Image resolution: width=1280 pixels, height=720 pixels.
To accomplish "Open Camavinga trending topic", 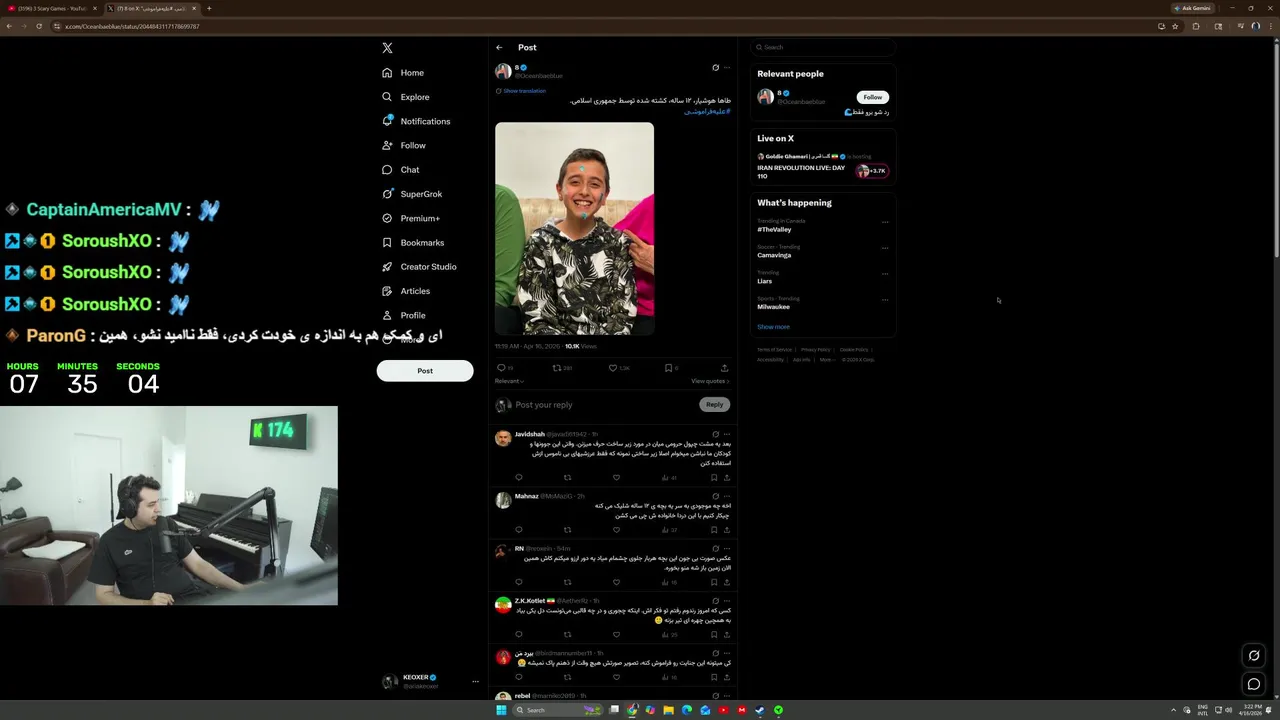I will pyautogui.click(x=774, y=255).
